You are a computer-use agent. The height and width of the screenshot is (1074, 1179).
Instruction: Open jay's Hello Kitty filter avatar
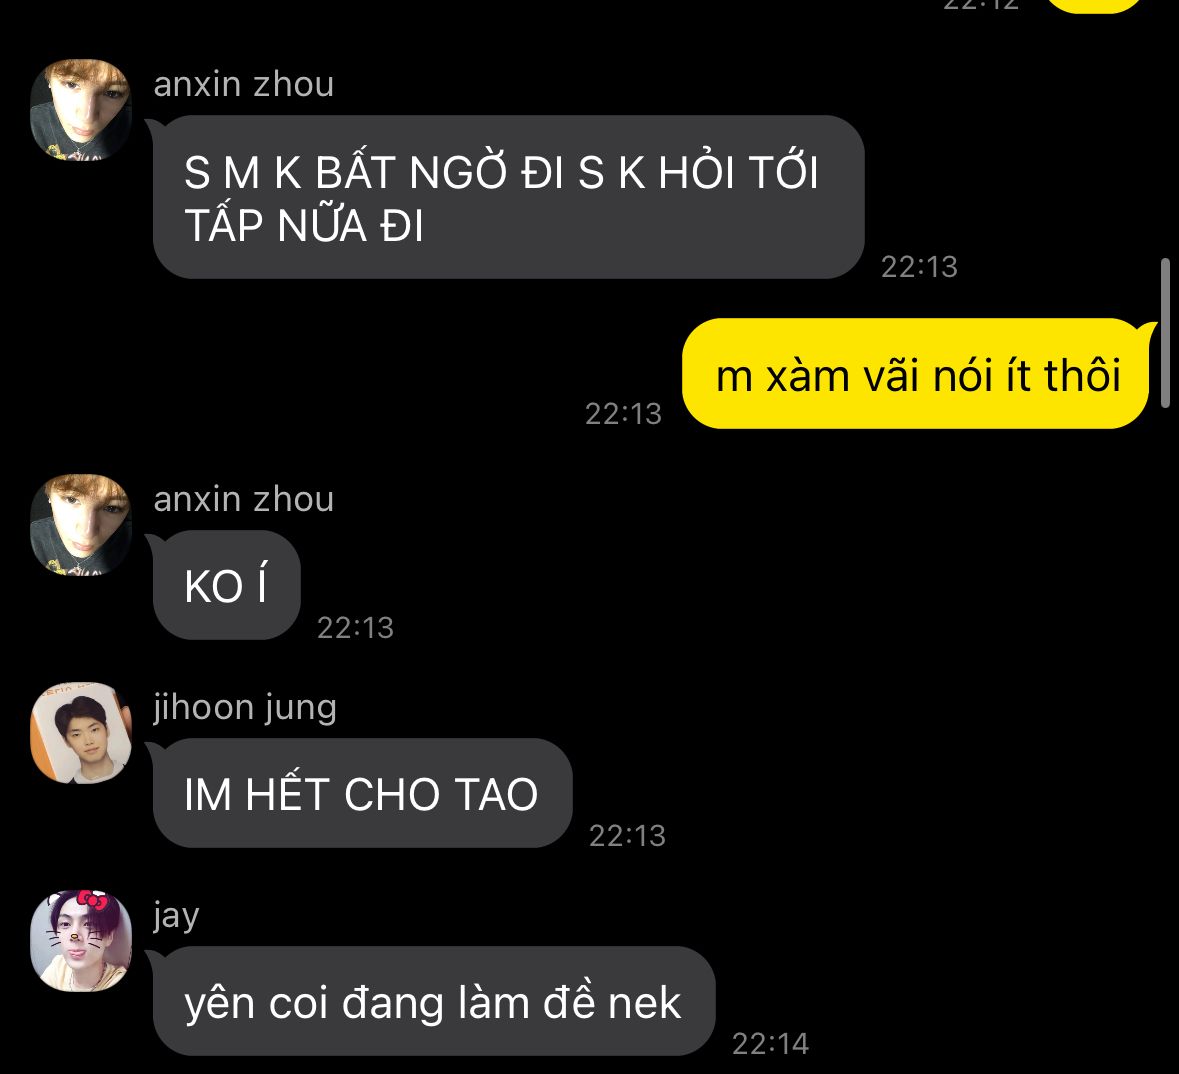[81, 941]
